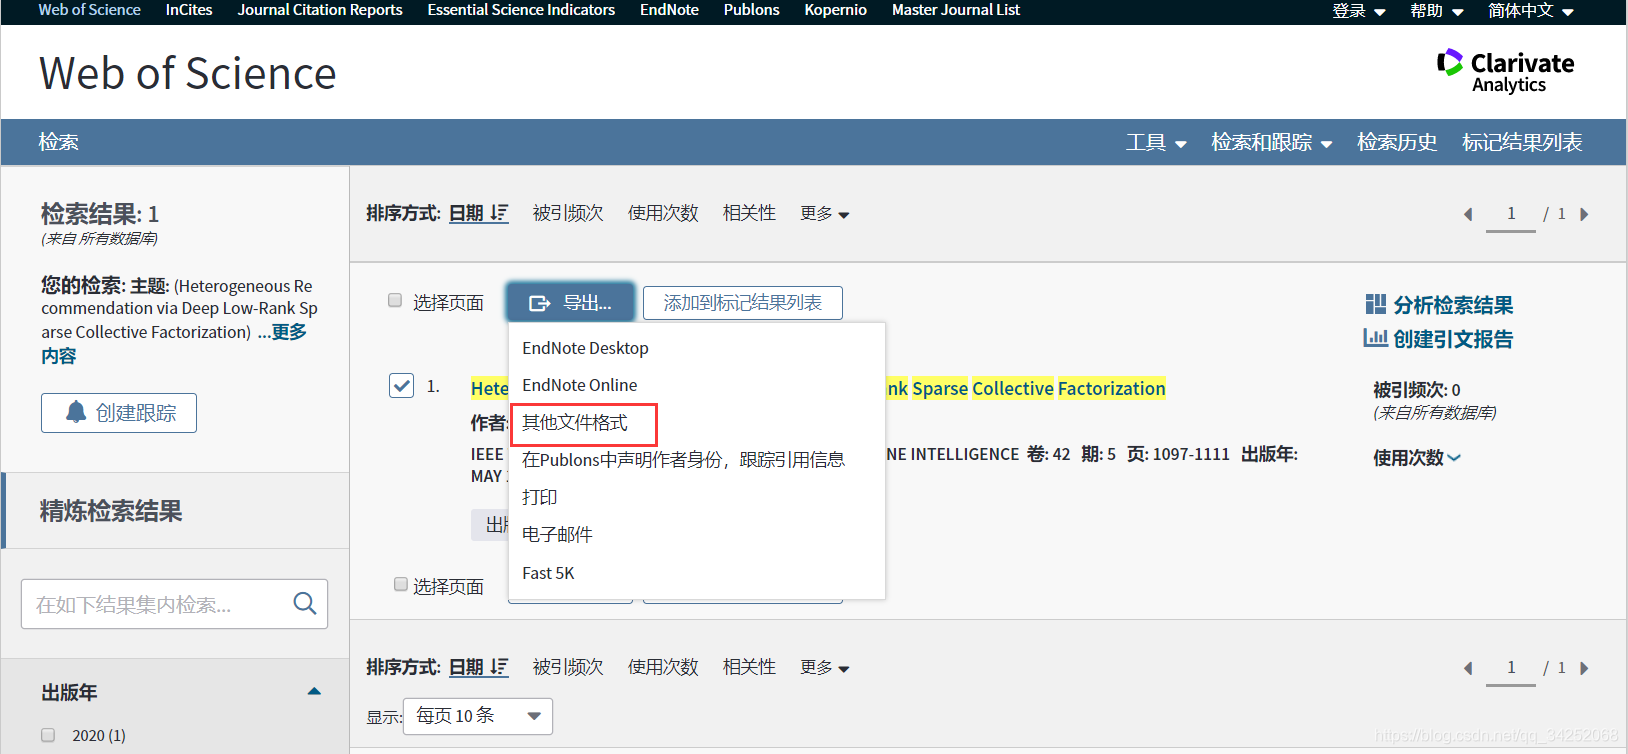Screen dimensions: 1628x754
Task: Click 添加到标记结果列表 button
Action: [x=743, y=303]
